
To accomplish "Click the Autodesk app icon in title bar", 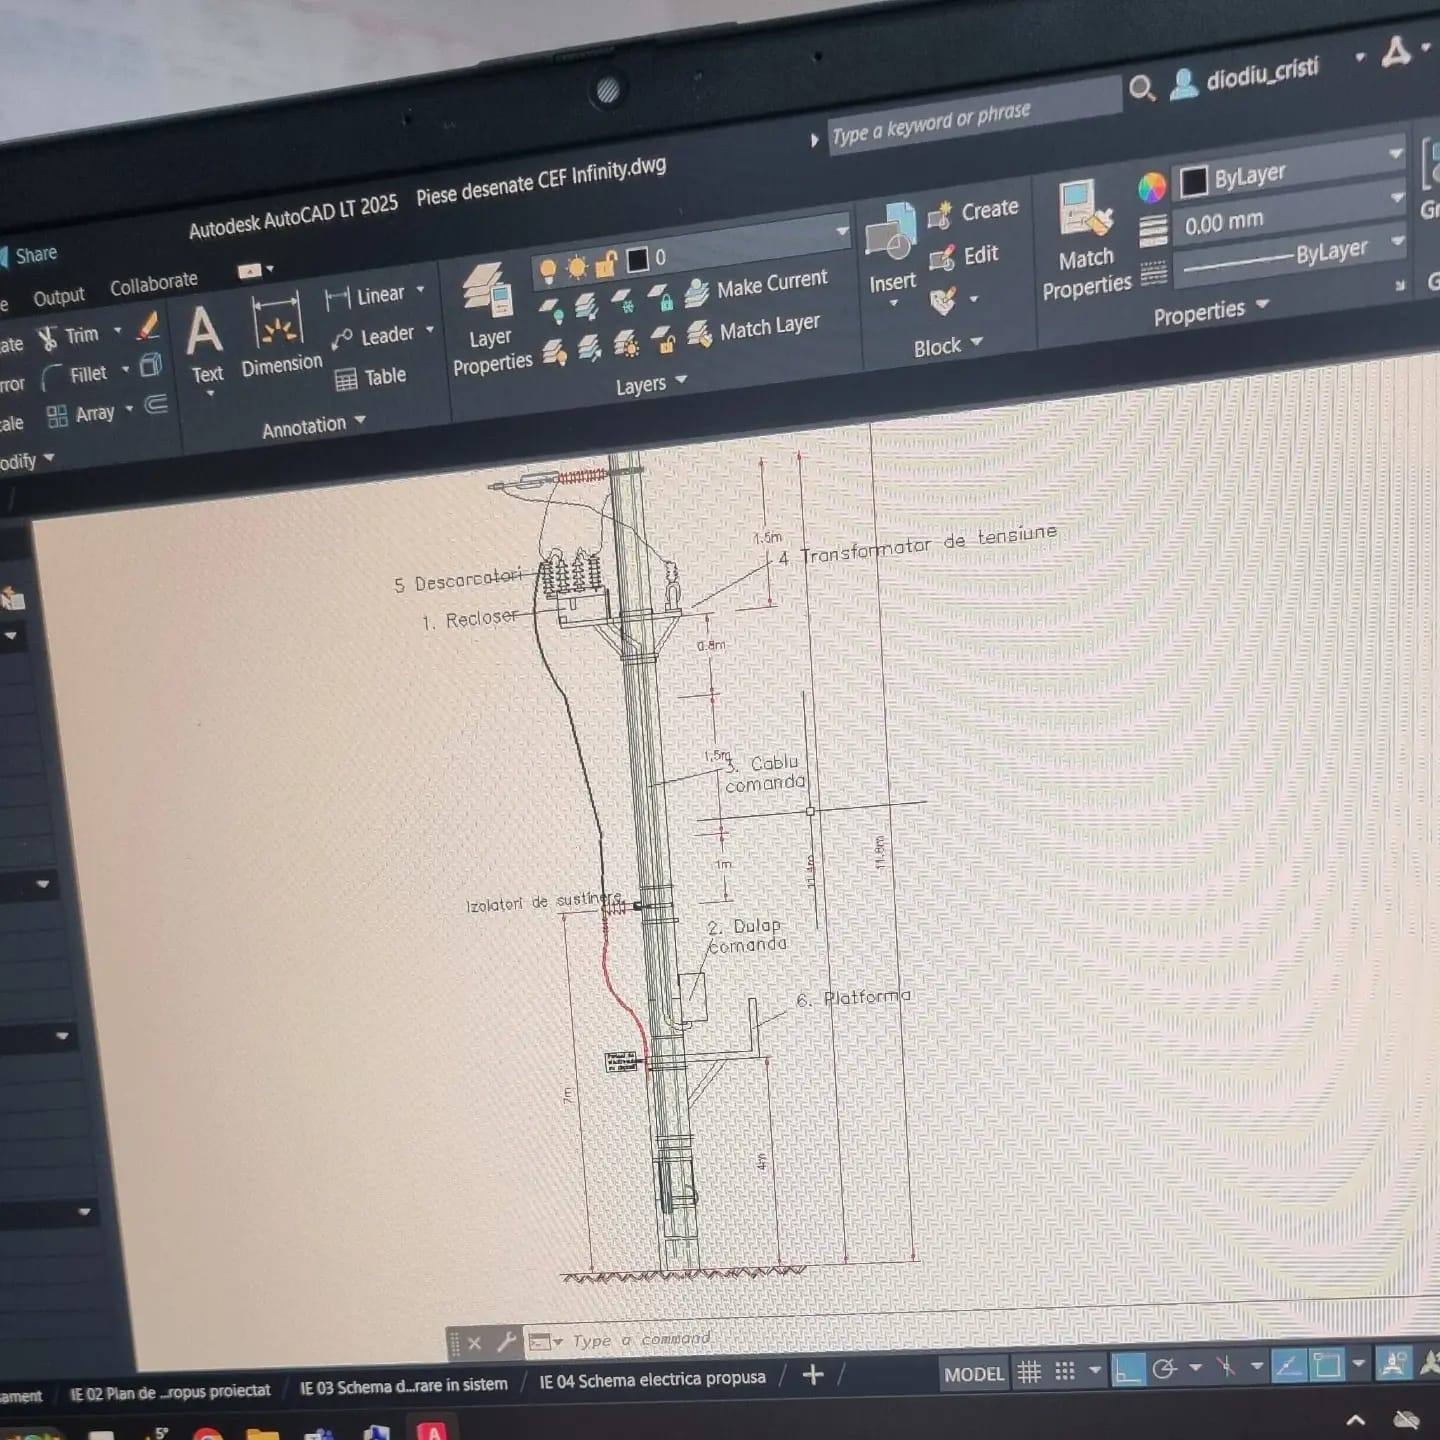I will click(x=1396, y=51).
